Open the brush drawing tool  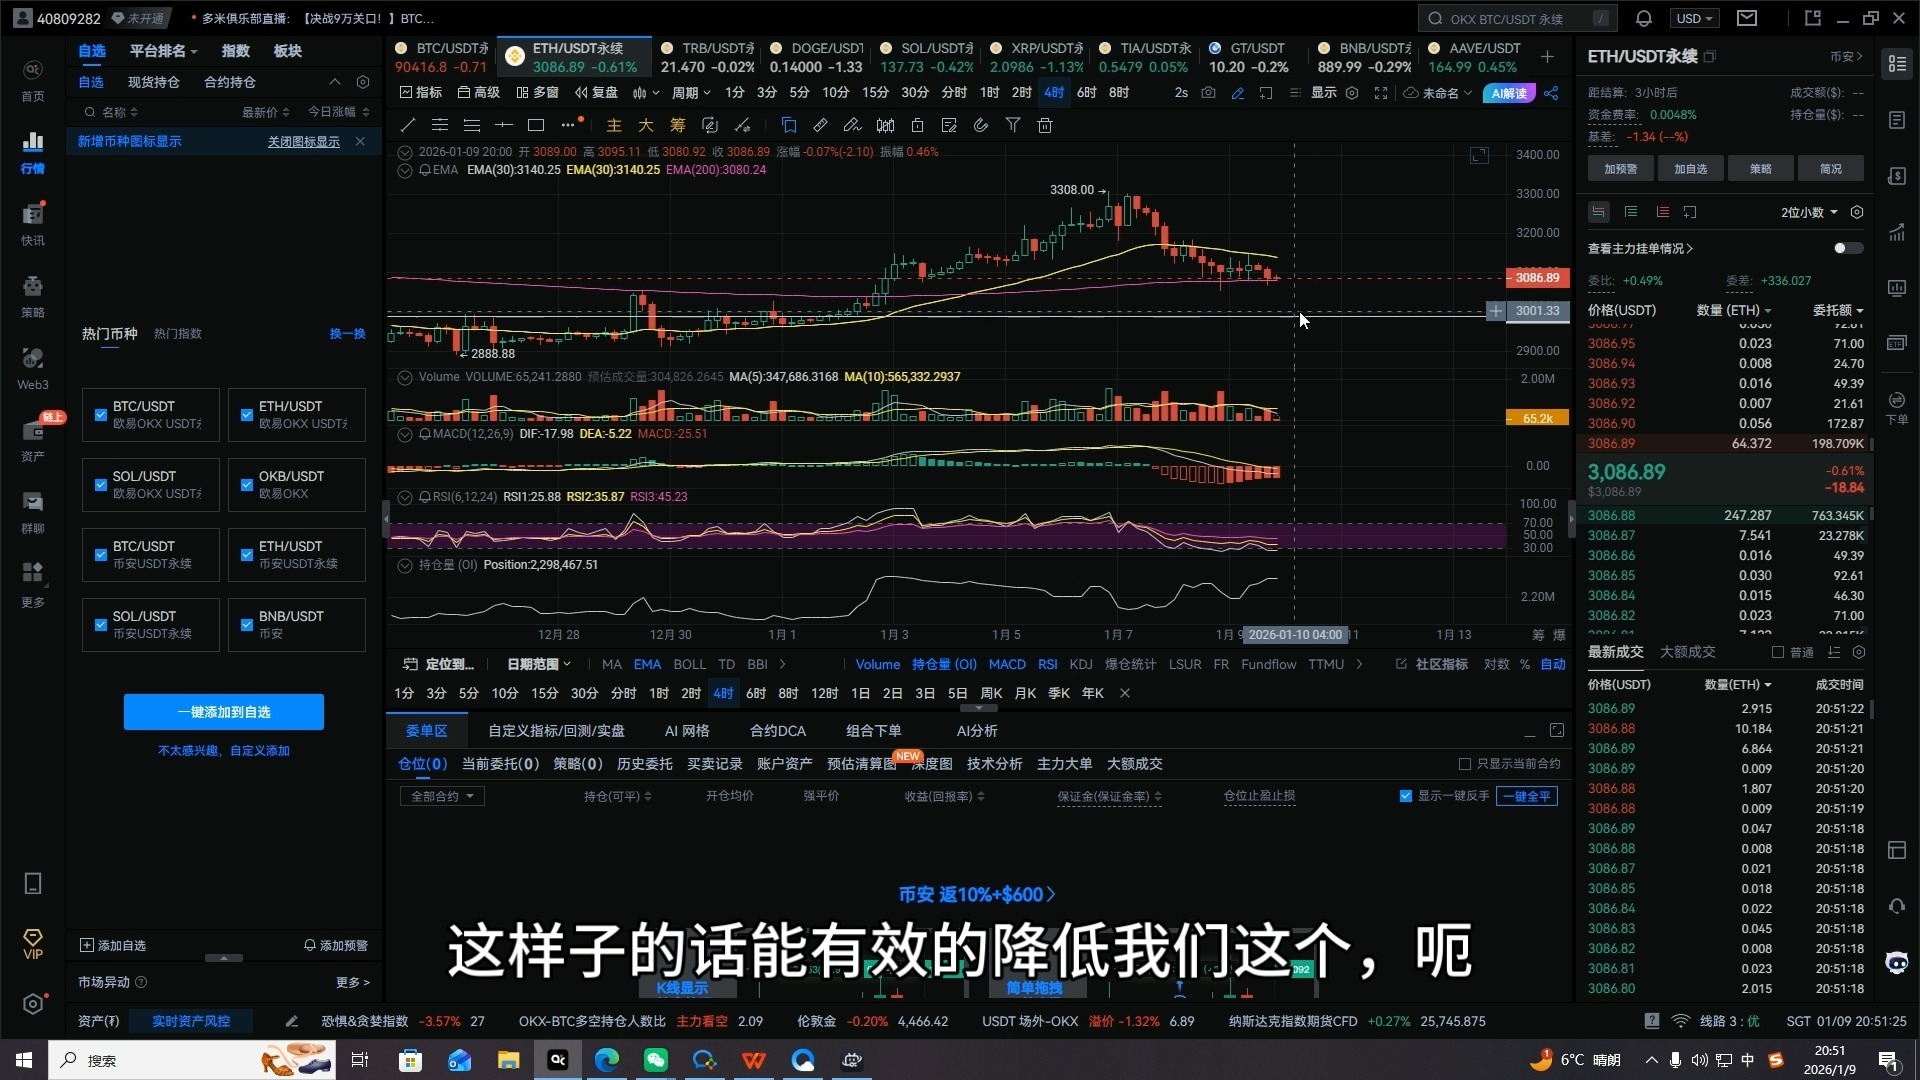pos(852,125)
